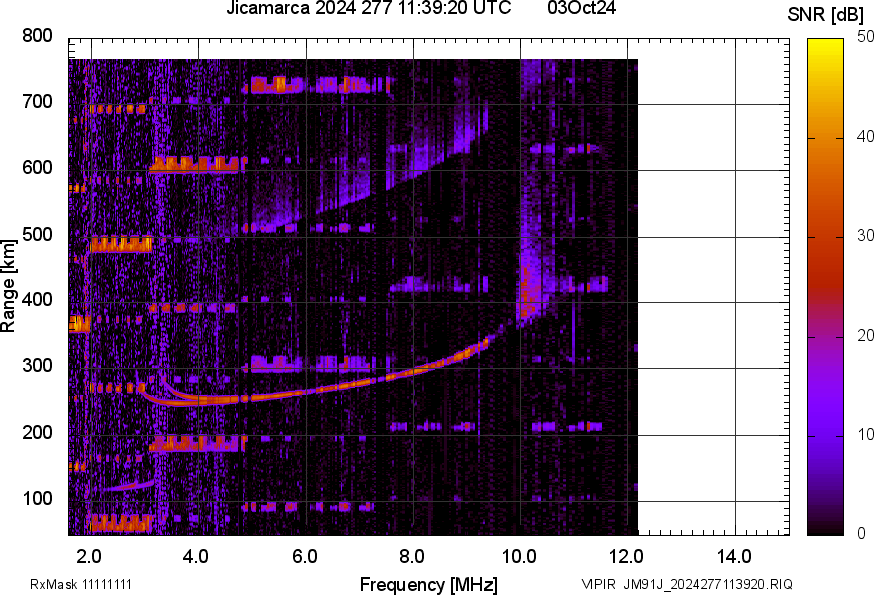The height and width of the screenshot is (595, 874).
Task: Click the range tick label '300'
Action: (37, 366)
